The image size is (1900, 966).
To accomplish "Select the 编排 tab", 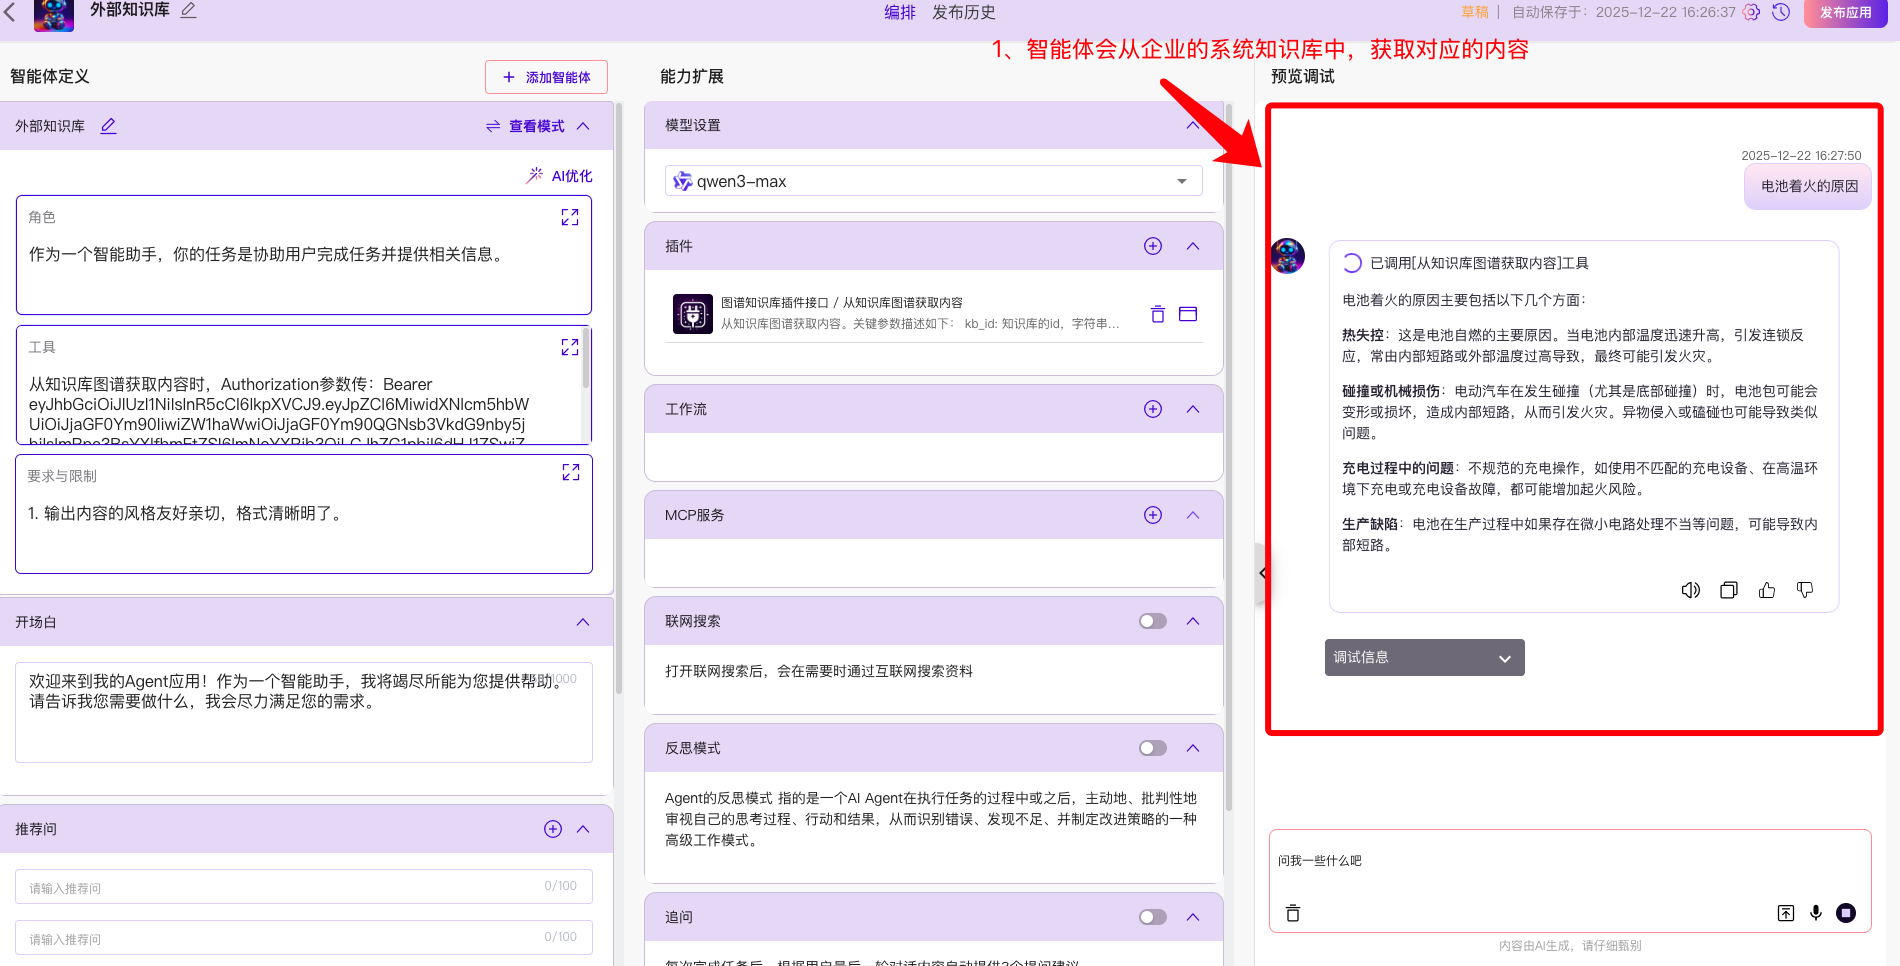I will coord(899,13).
